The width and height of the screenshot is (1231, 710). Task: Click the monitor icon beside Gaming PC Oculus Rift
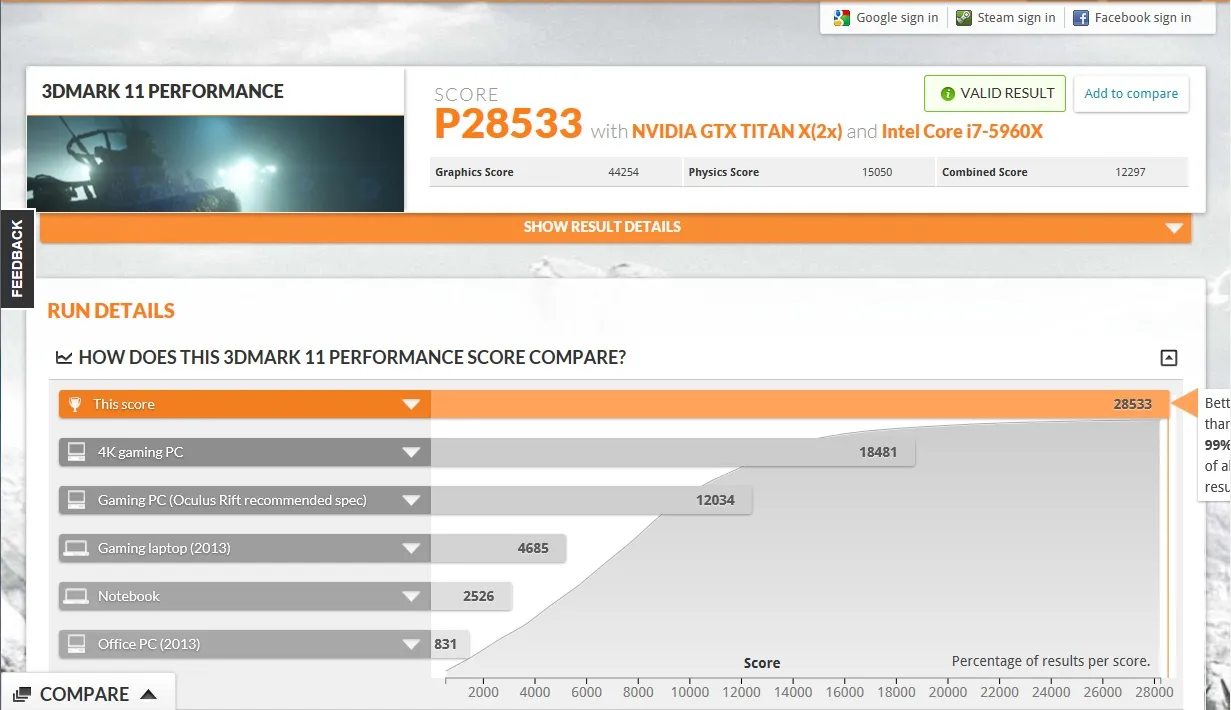[76, 500]
